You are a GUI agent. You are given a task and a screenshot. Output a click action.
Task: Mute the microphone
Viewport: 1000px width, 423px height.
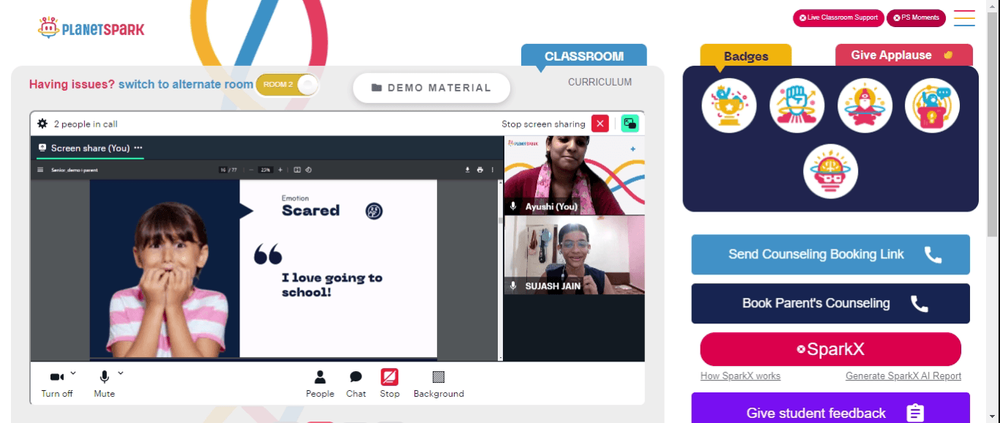(x=104, y=385)
